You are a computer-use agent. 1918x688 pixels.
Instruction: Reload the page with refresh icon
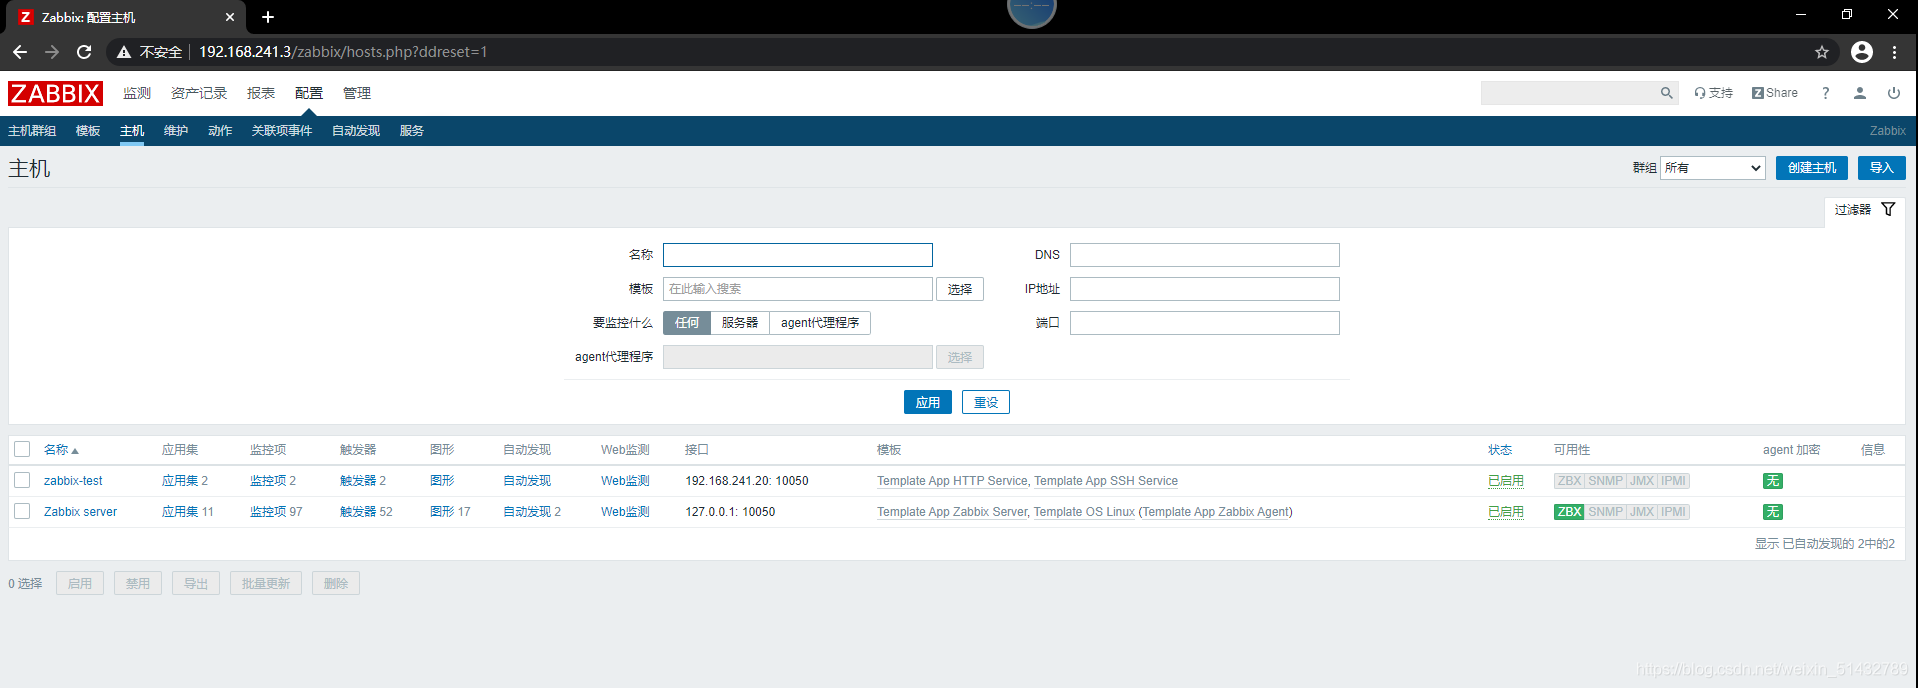pos(84,52)
